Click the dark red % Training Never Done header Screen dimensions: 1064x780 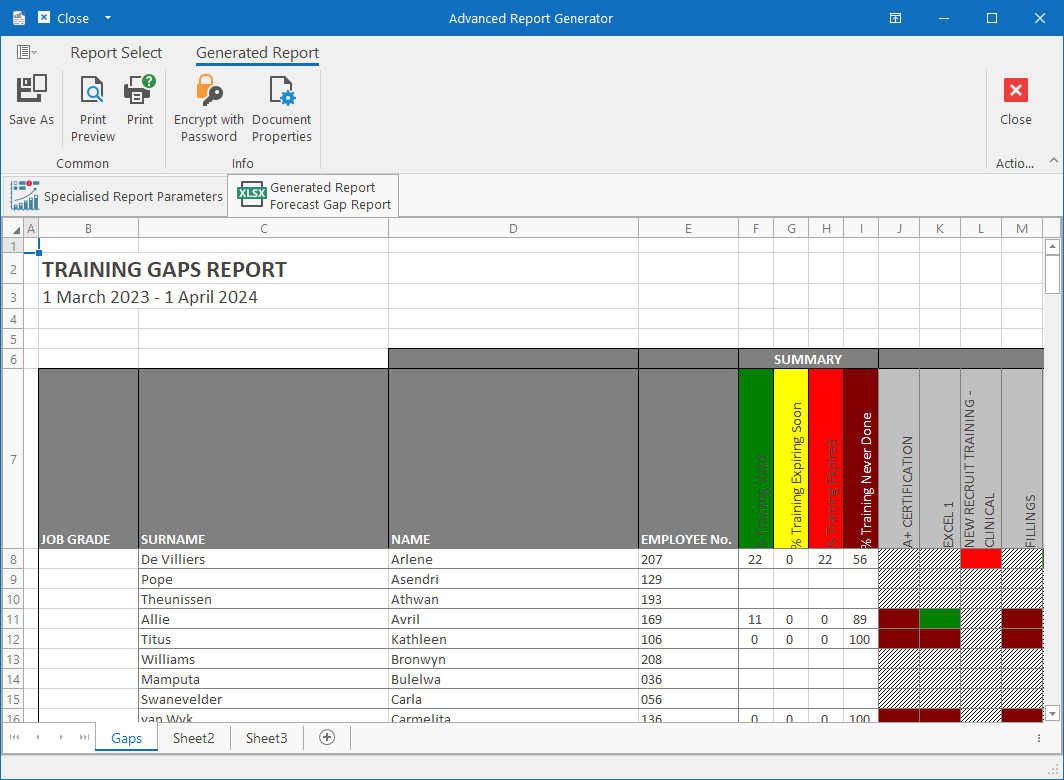(x=861, y=459)
